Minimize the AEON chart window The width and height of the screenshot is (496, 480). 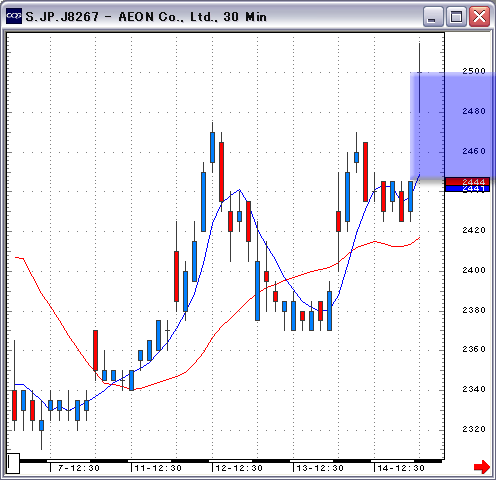[x=433, y=16]
